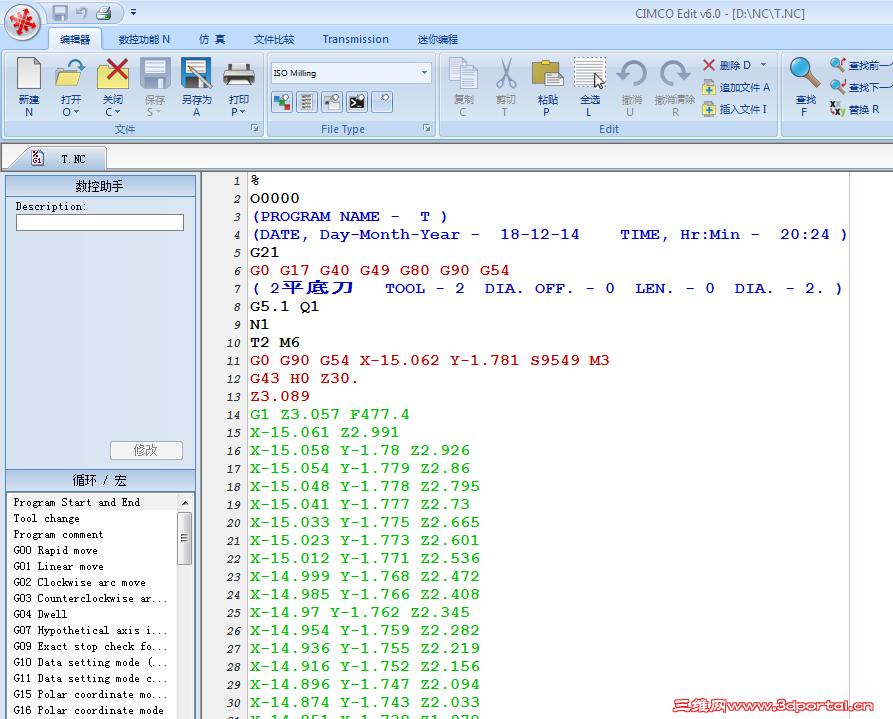Click 插入文件 I insert file
The width and height of the screenshot is (893, 719).
tap(735, 109)
